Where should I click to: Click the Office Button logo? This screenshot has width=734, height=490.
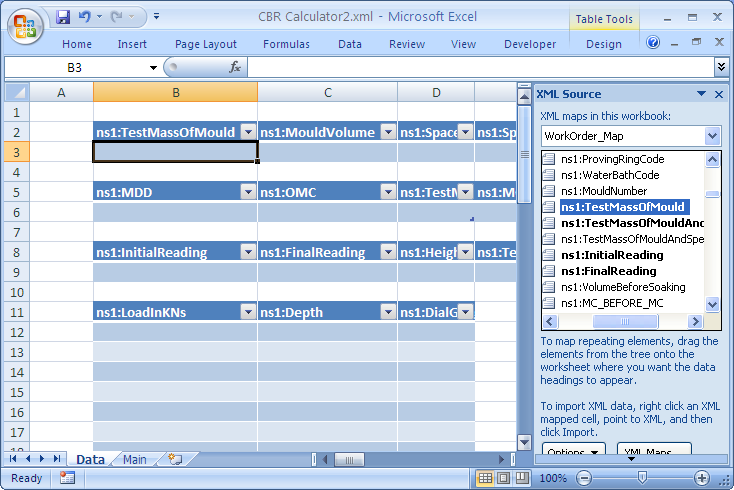[26, 26]
